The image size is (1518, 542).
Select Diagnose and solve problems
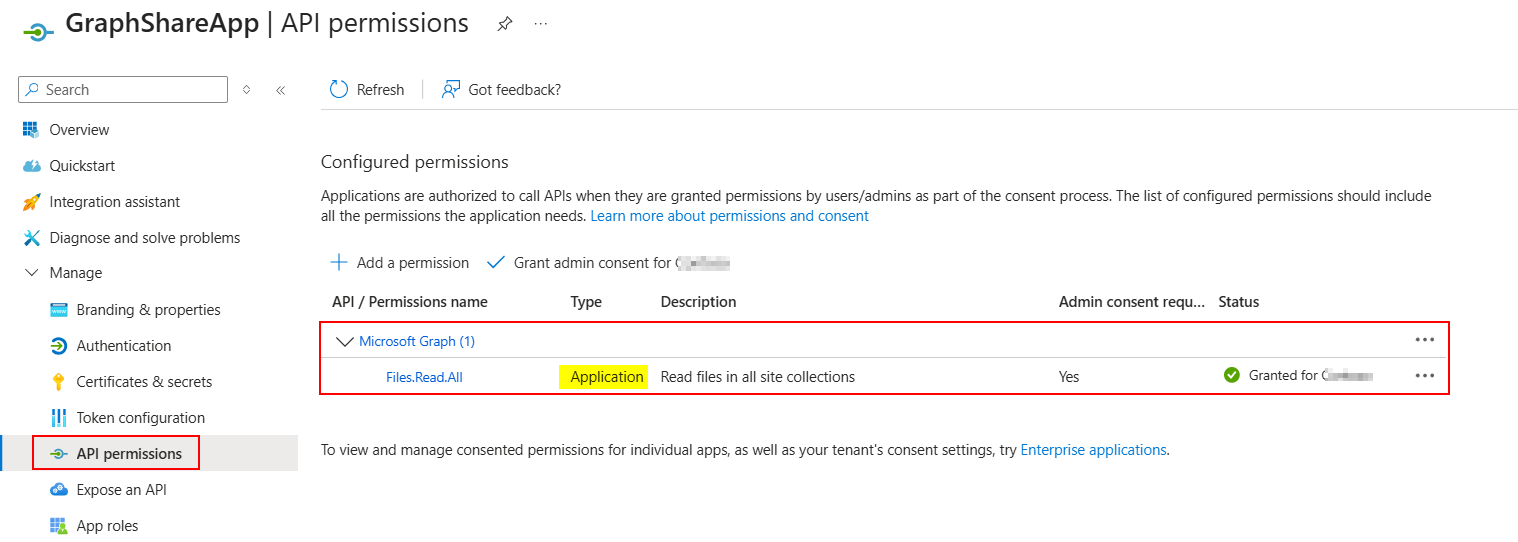145,238
